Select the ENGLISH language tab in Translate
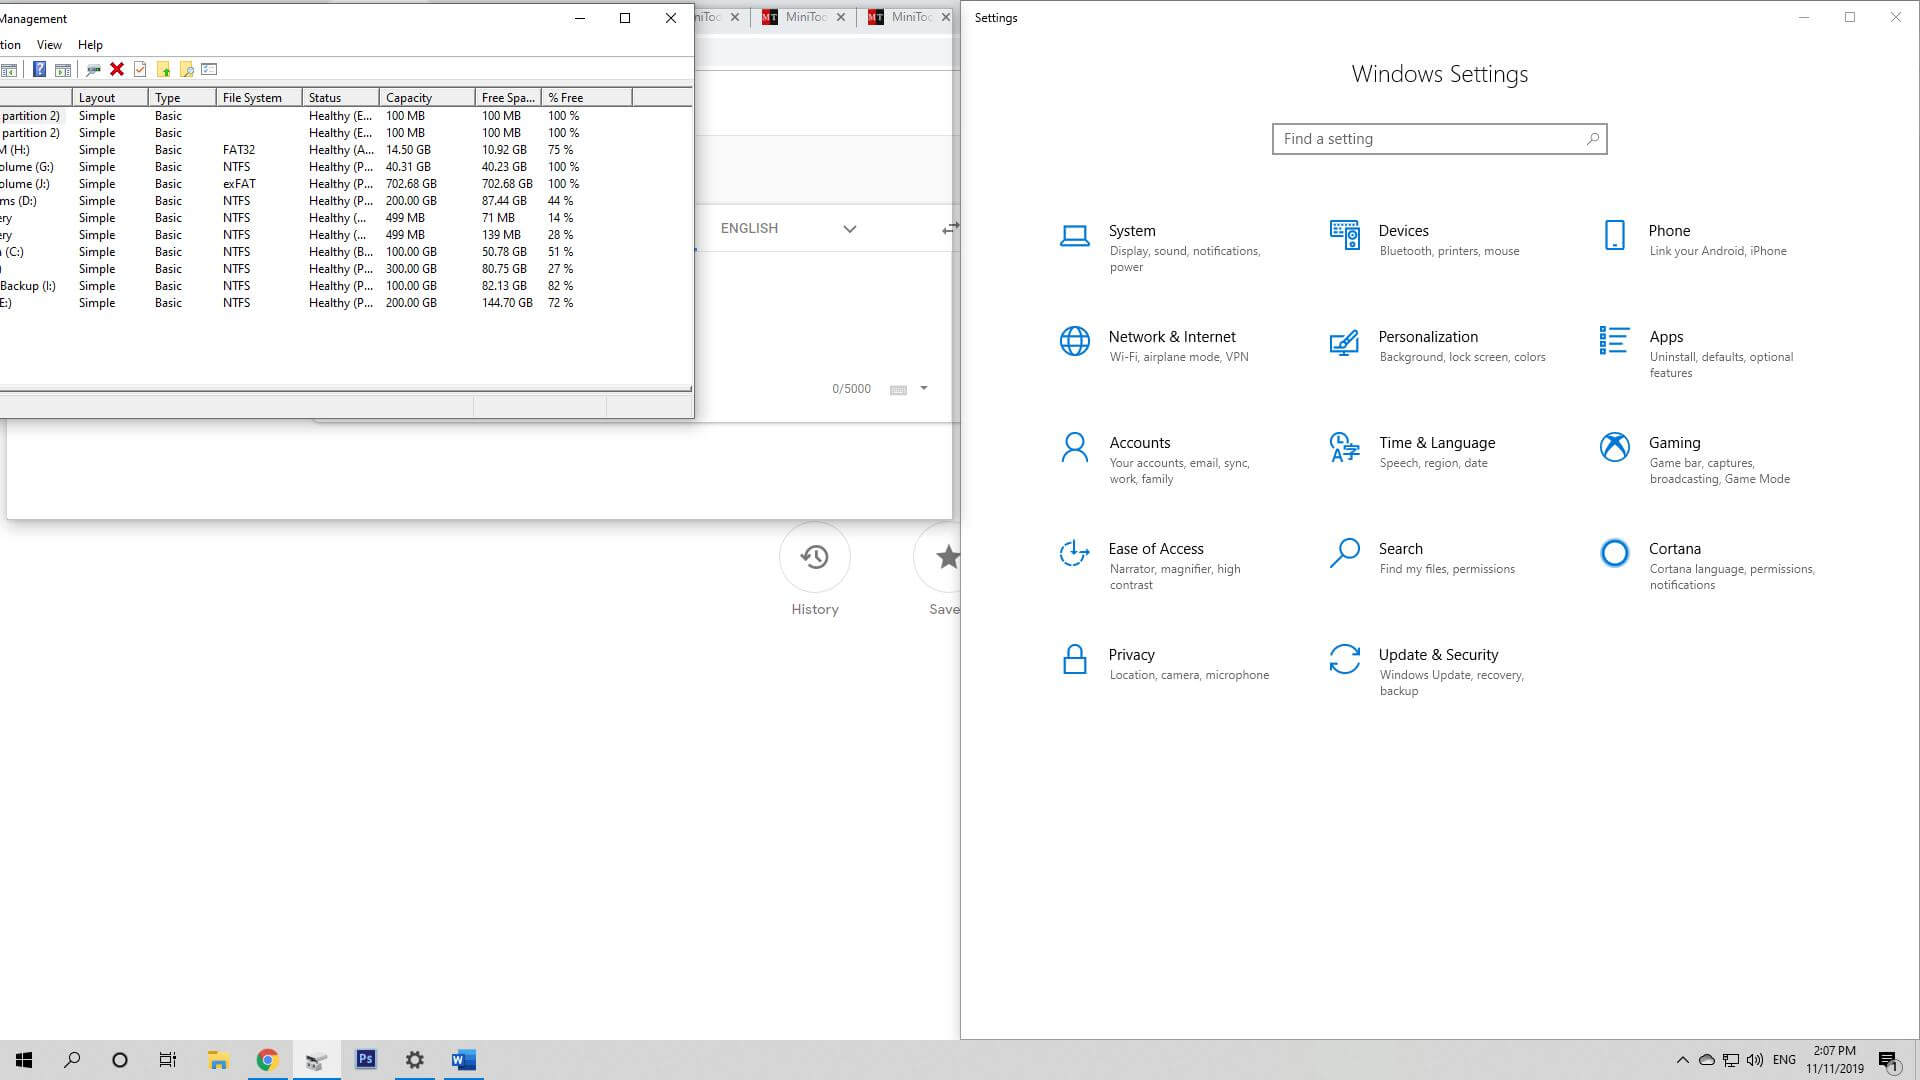Viewport: 1920px width, 1080px height. pyautogui.click(x=749, y=228)
